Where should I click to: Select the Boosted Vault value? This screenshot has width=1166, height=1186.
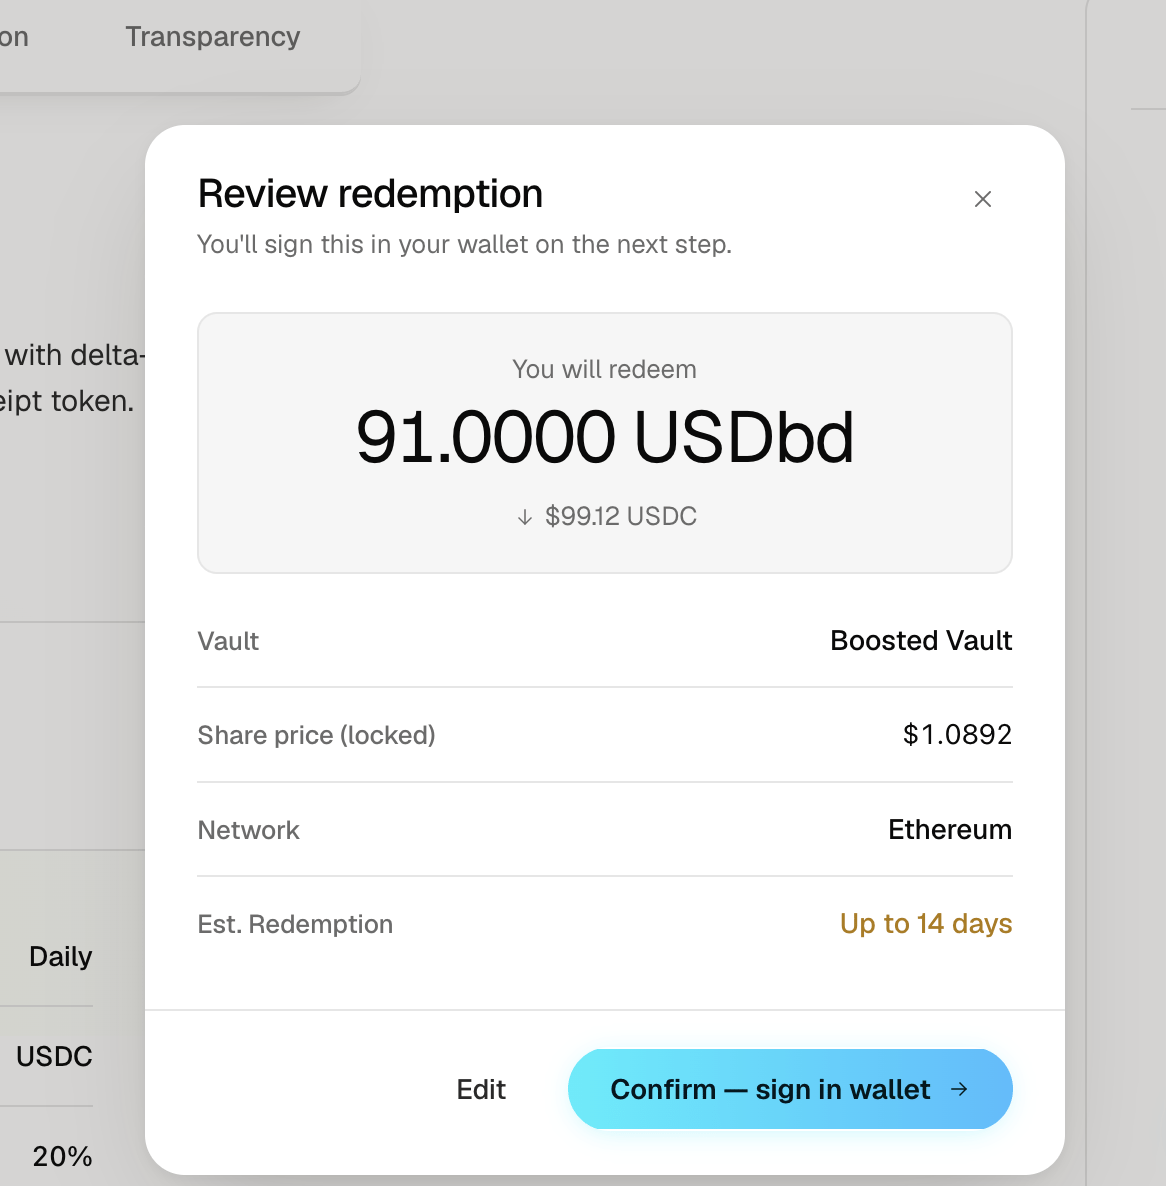[921, 641]
